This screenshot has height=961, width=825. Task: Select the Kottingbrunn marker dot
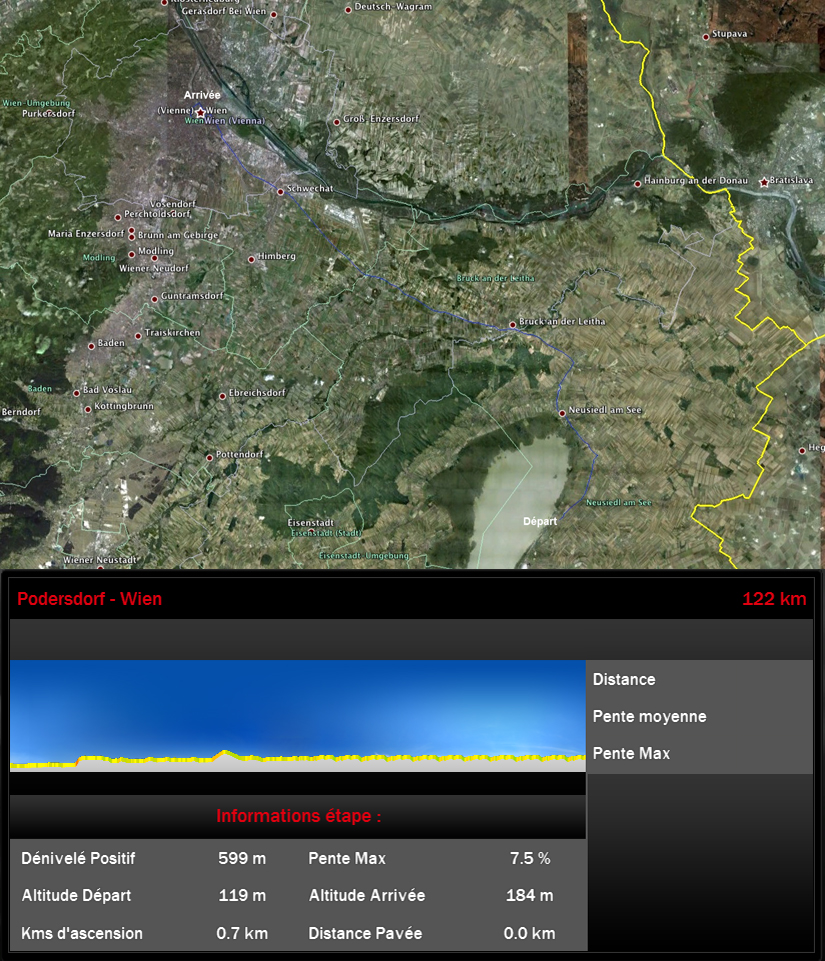pos(88,409)
